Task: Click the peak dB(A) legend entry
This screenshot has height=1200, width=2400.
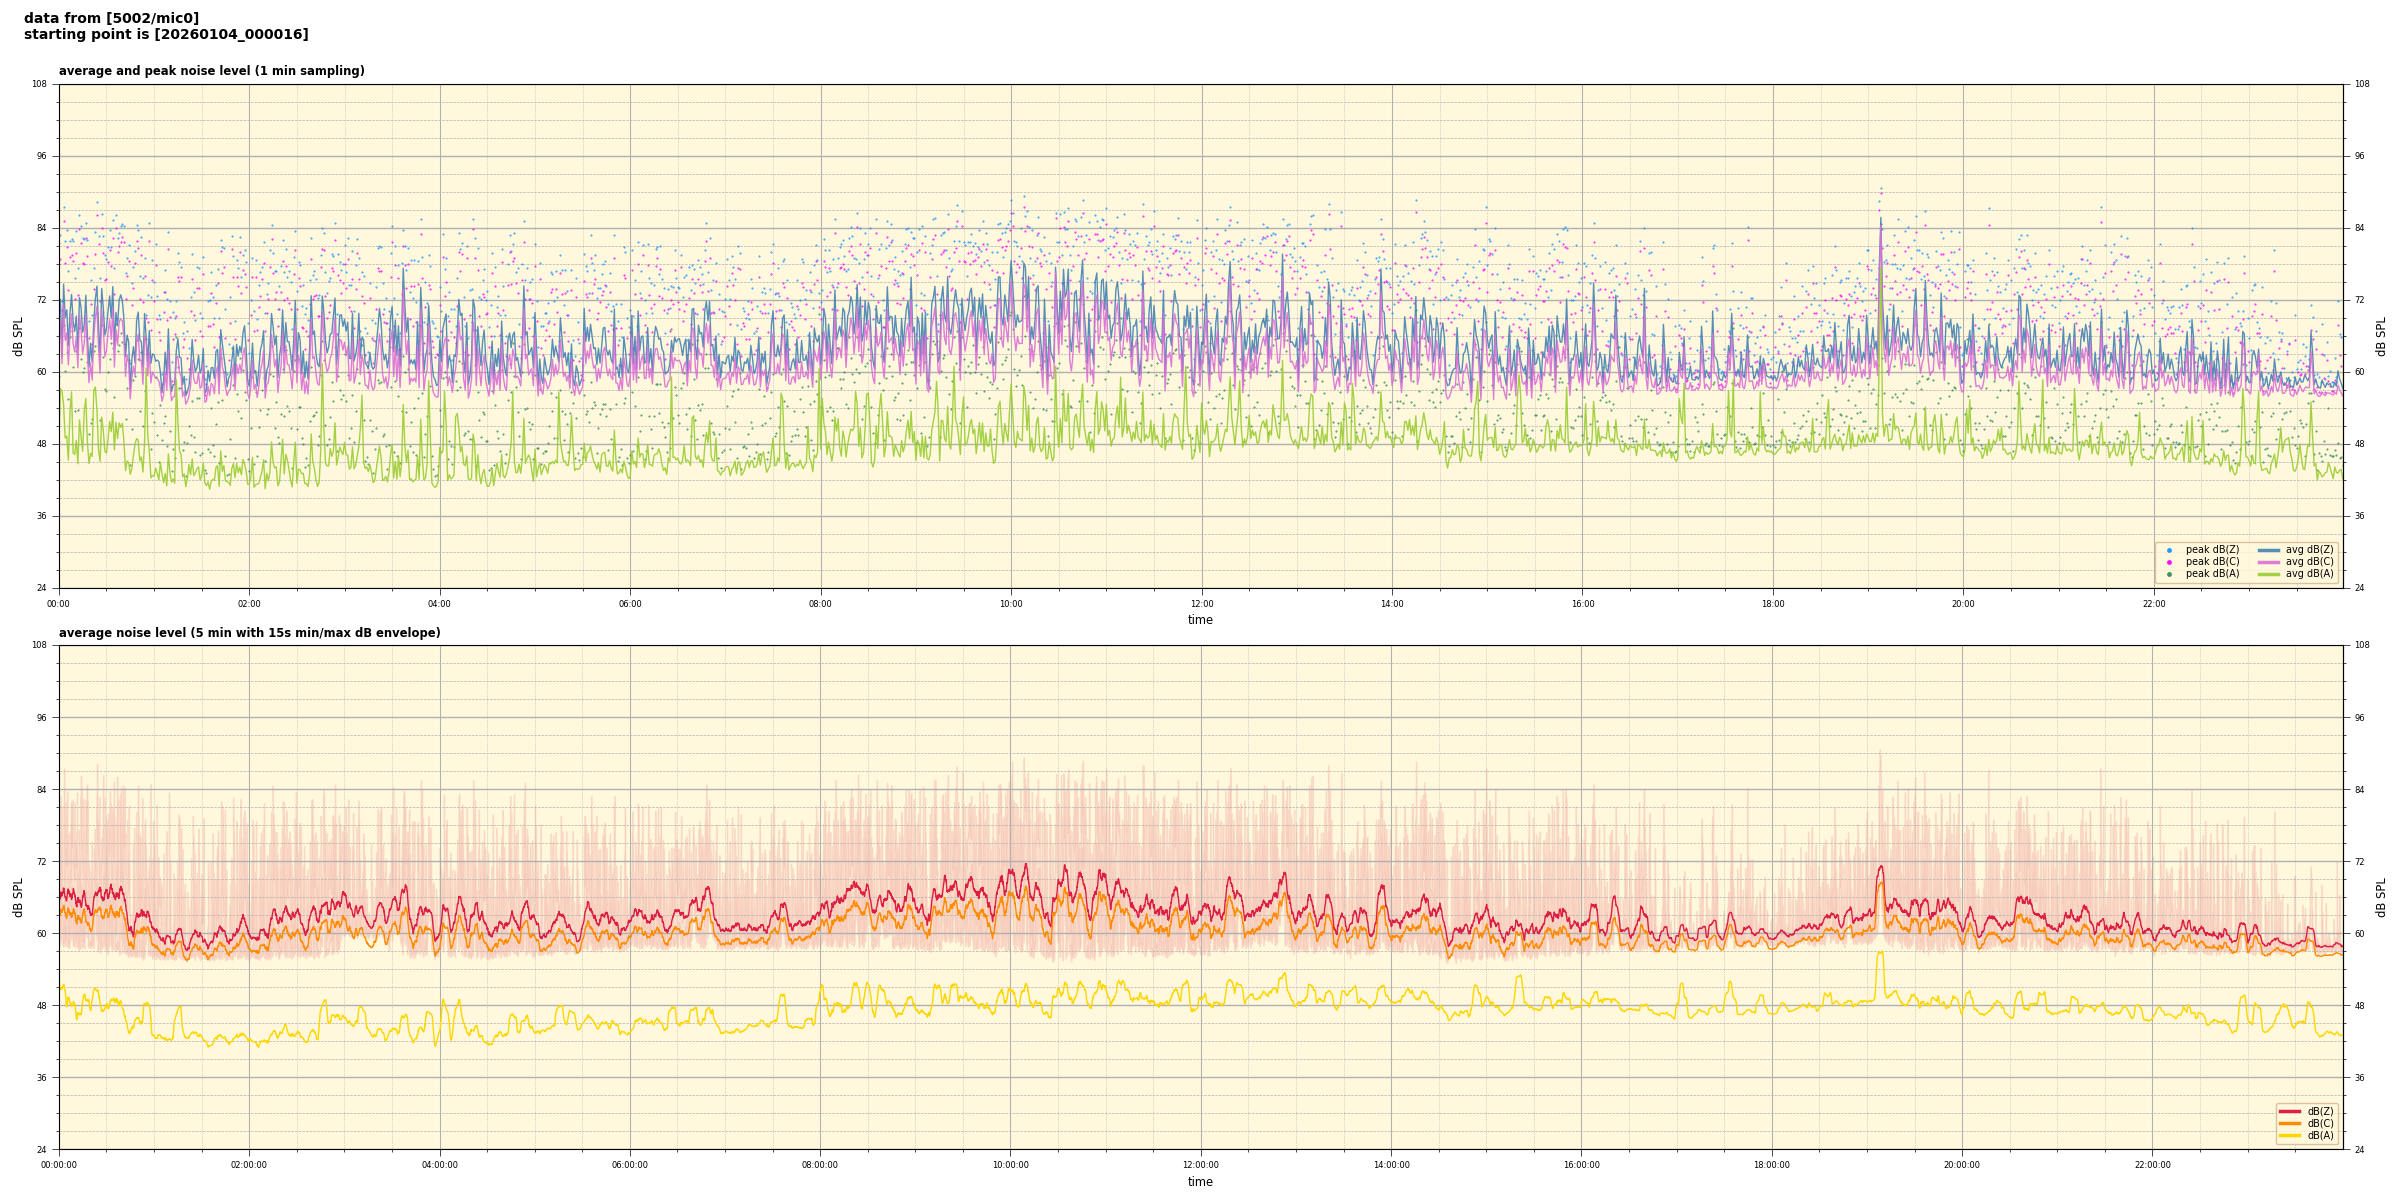Action: pos(2212,574)
